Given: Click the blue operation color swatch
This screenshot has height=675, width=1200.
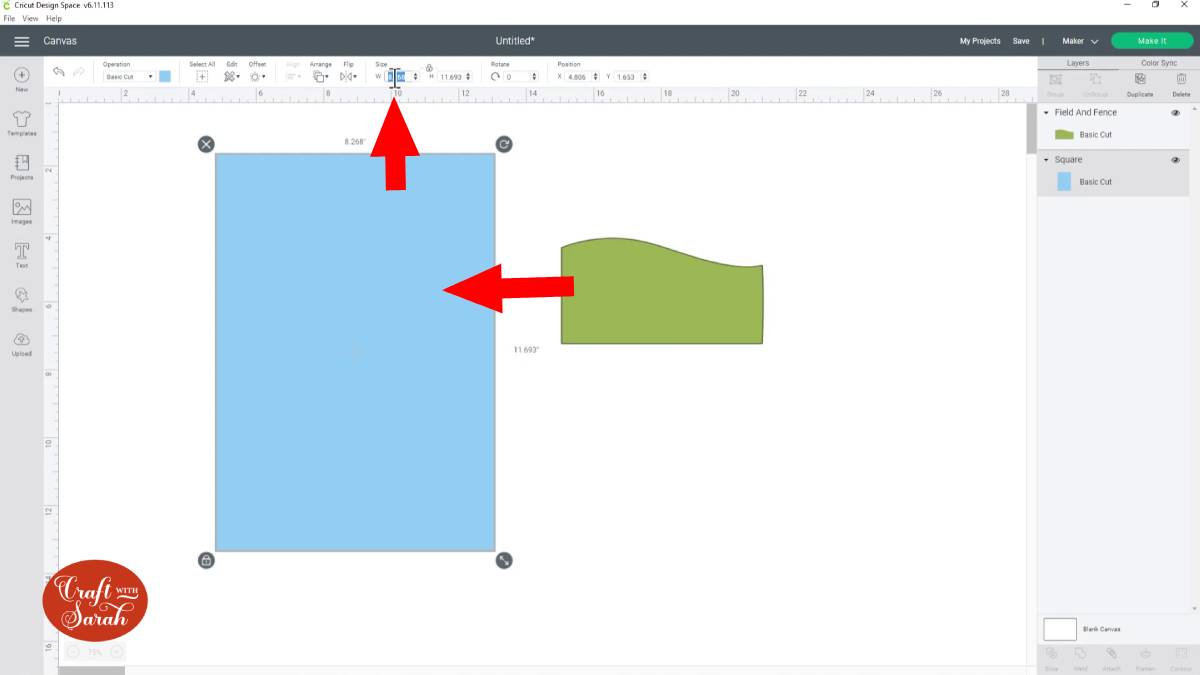Looking at the screenshot, I should pyautogui.click(x=165, y=76).
